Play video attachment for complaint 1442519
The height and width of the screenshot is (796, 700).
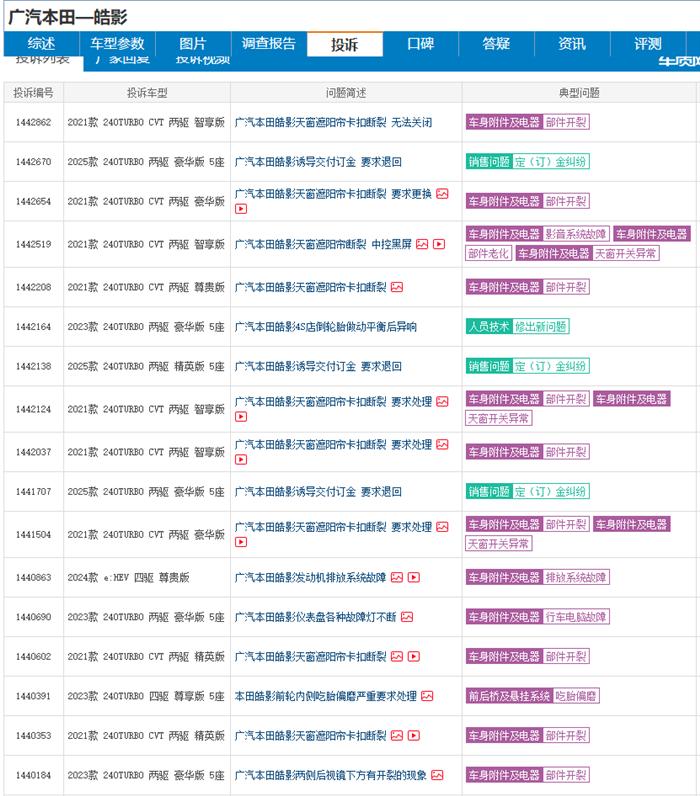click(439, 244)
